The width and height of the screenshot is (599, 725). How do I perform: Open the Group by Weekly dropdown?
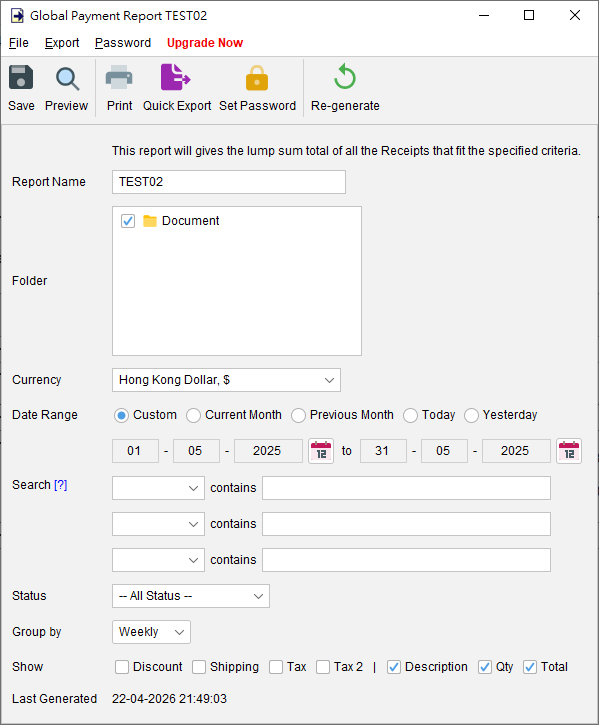(x=151, y=632)
